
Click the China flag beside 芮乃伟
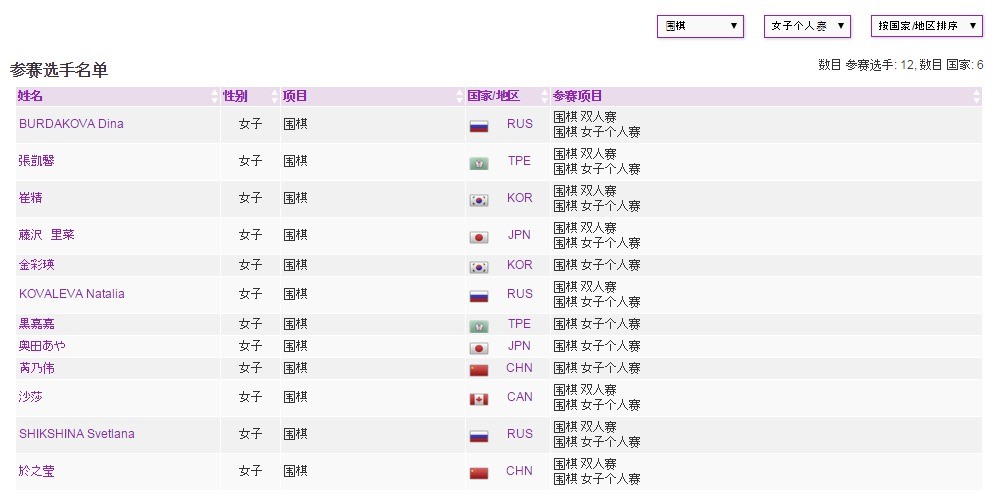(478, 369)
